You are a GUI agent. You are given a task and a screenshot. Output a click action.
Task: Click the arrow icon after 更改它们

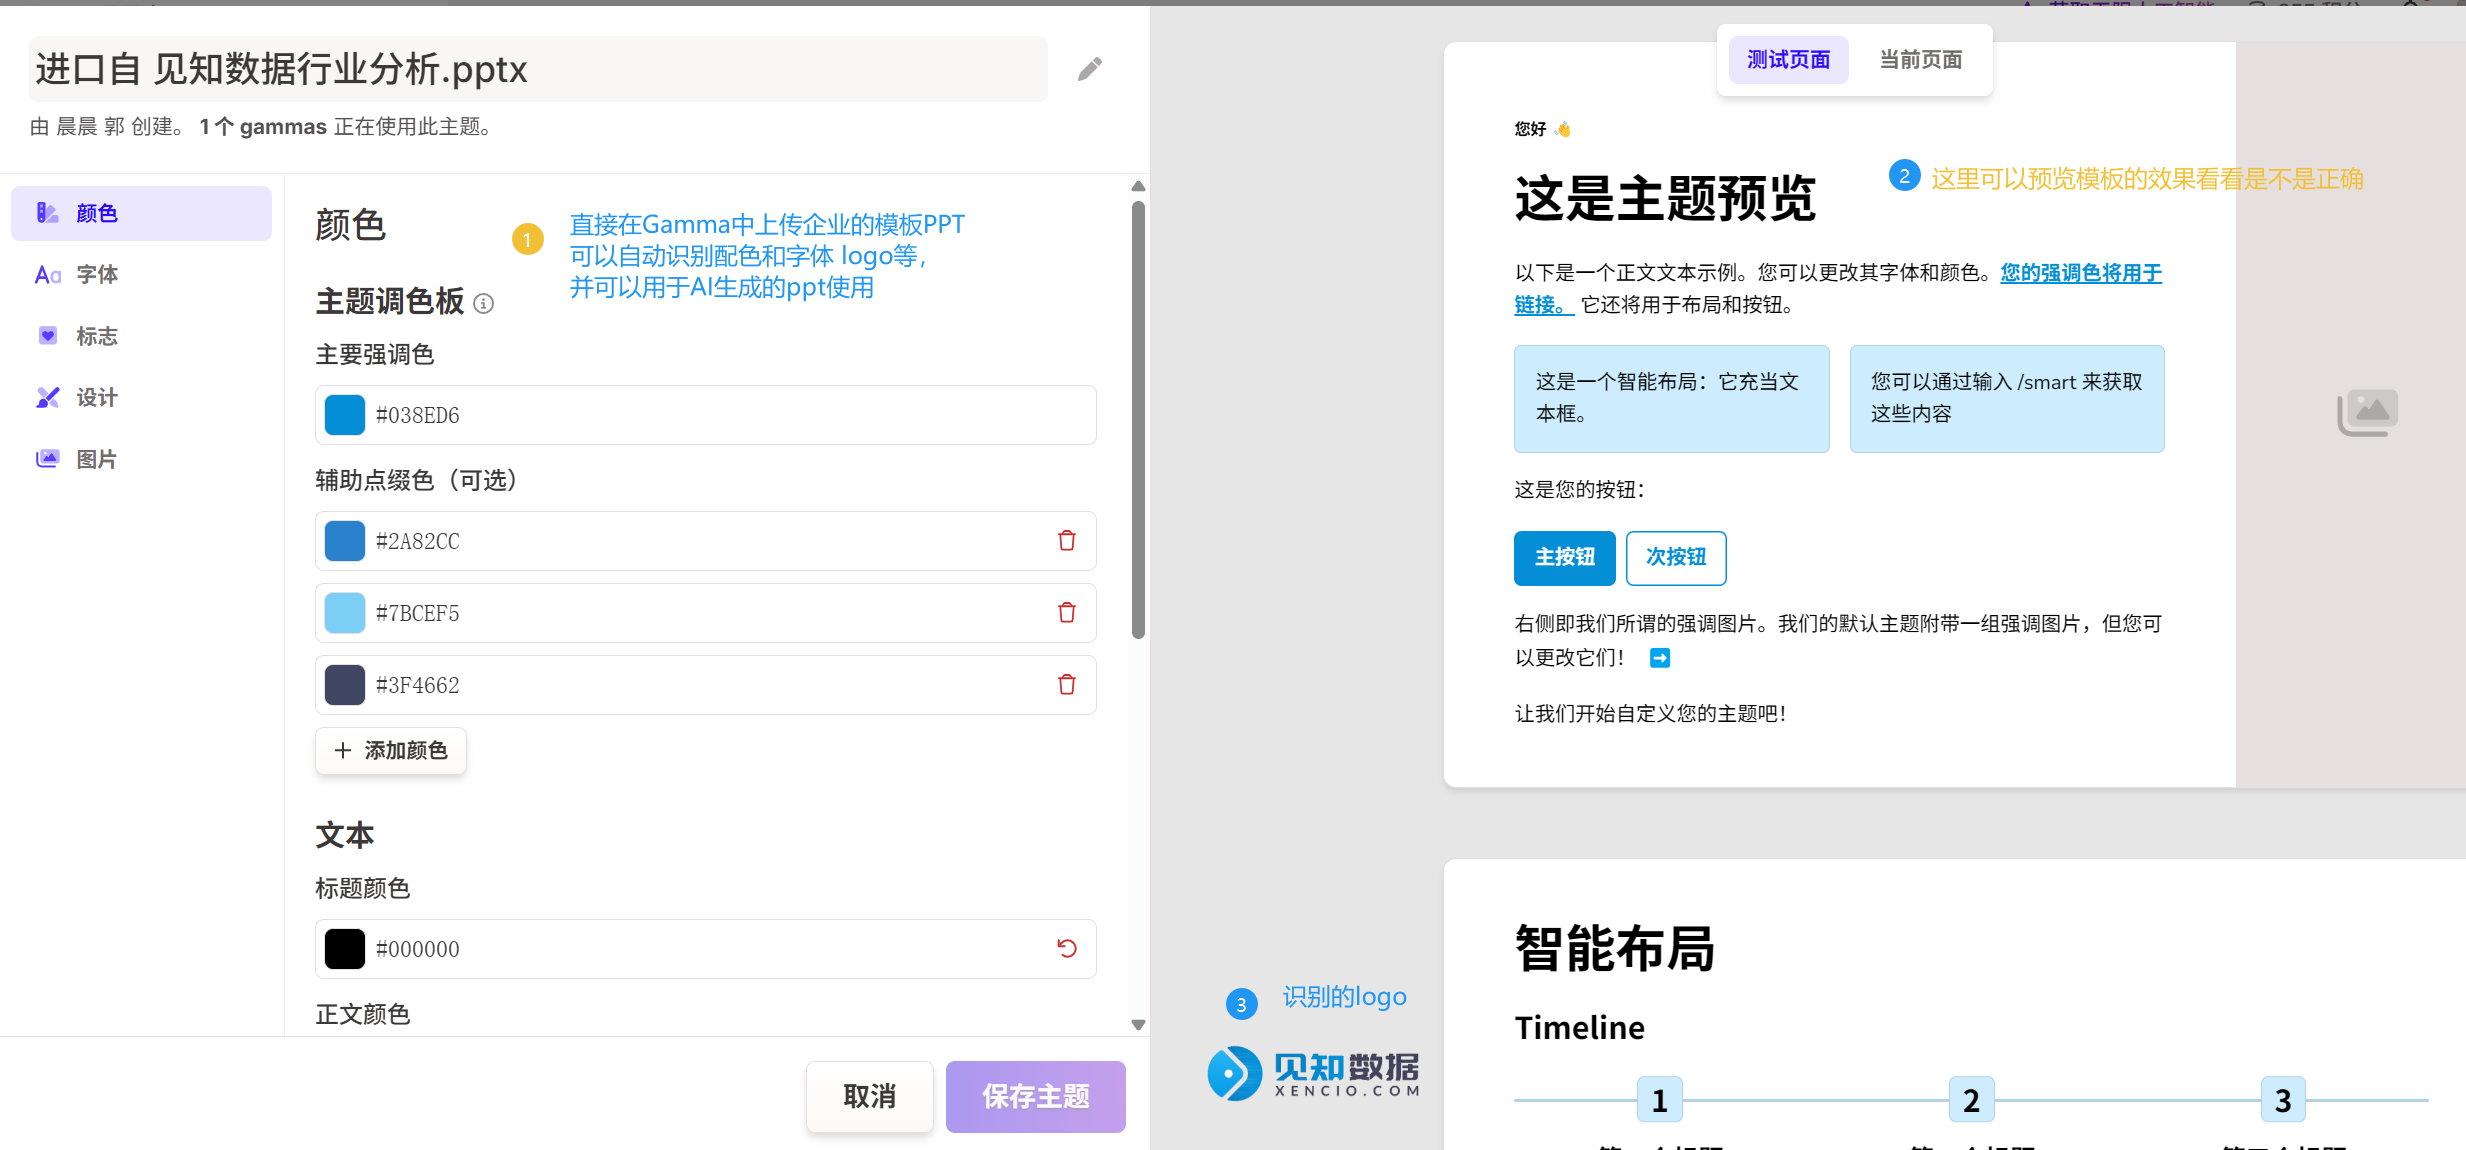(1659, 657)
